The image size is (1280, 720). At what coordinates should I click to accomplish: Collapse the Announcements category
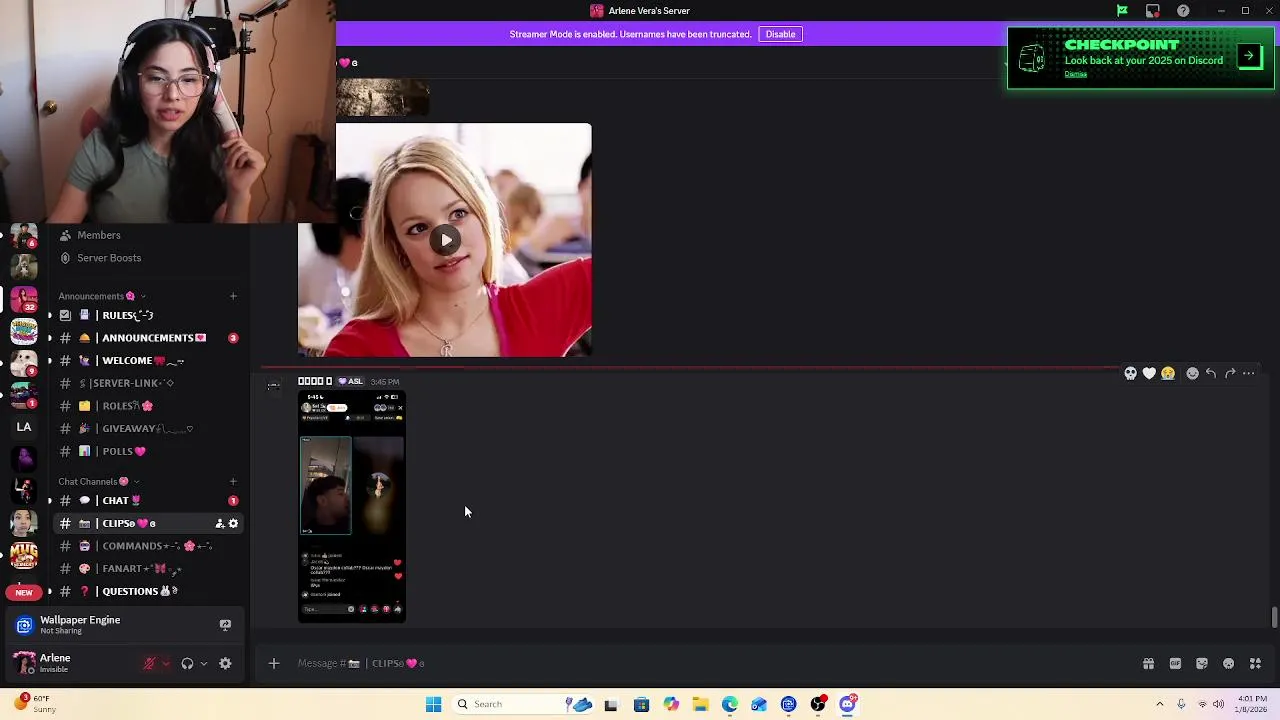[x=102, y=296]
